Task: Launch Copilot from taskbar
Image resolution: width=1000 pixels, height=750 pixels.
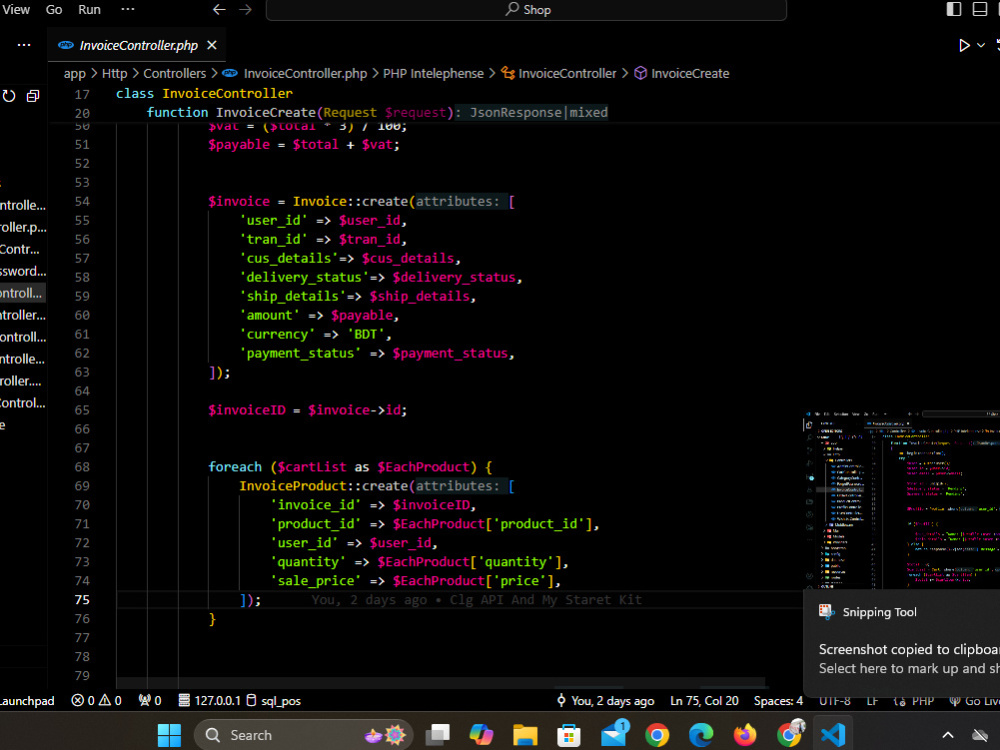Action: tap(482, 735)
